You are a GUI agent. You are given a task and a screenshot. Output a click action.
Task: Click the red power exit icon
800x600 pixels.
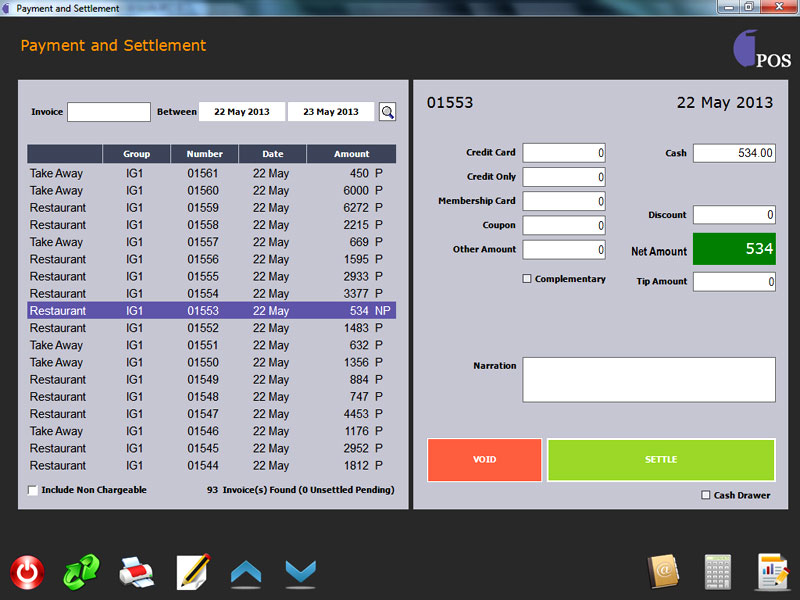point(27,572)
